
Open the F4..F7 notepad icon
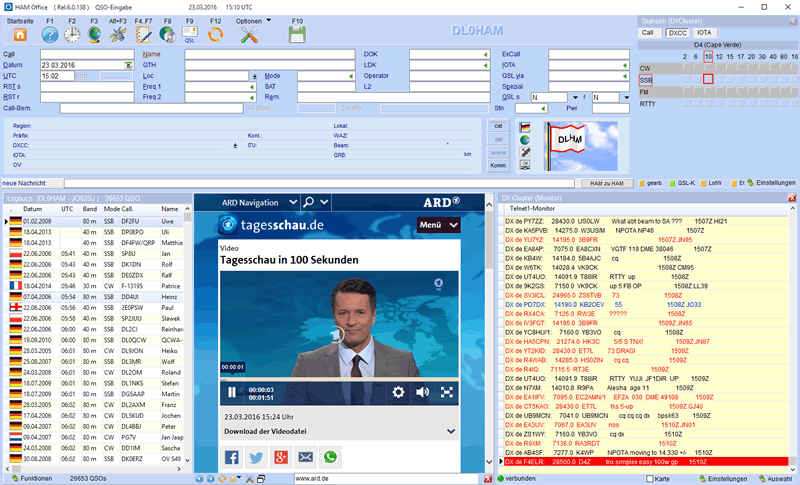143,35
